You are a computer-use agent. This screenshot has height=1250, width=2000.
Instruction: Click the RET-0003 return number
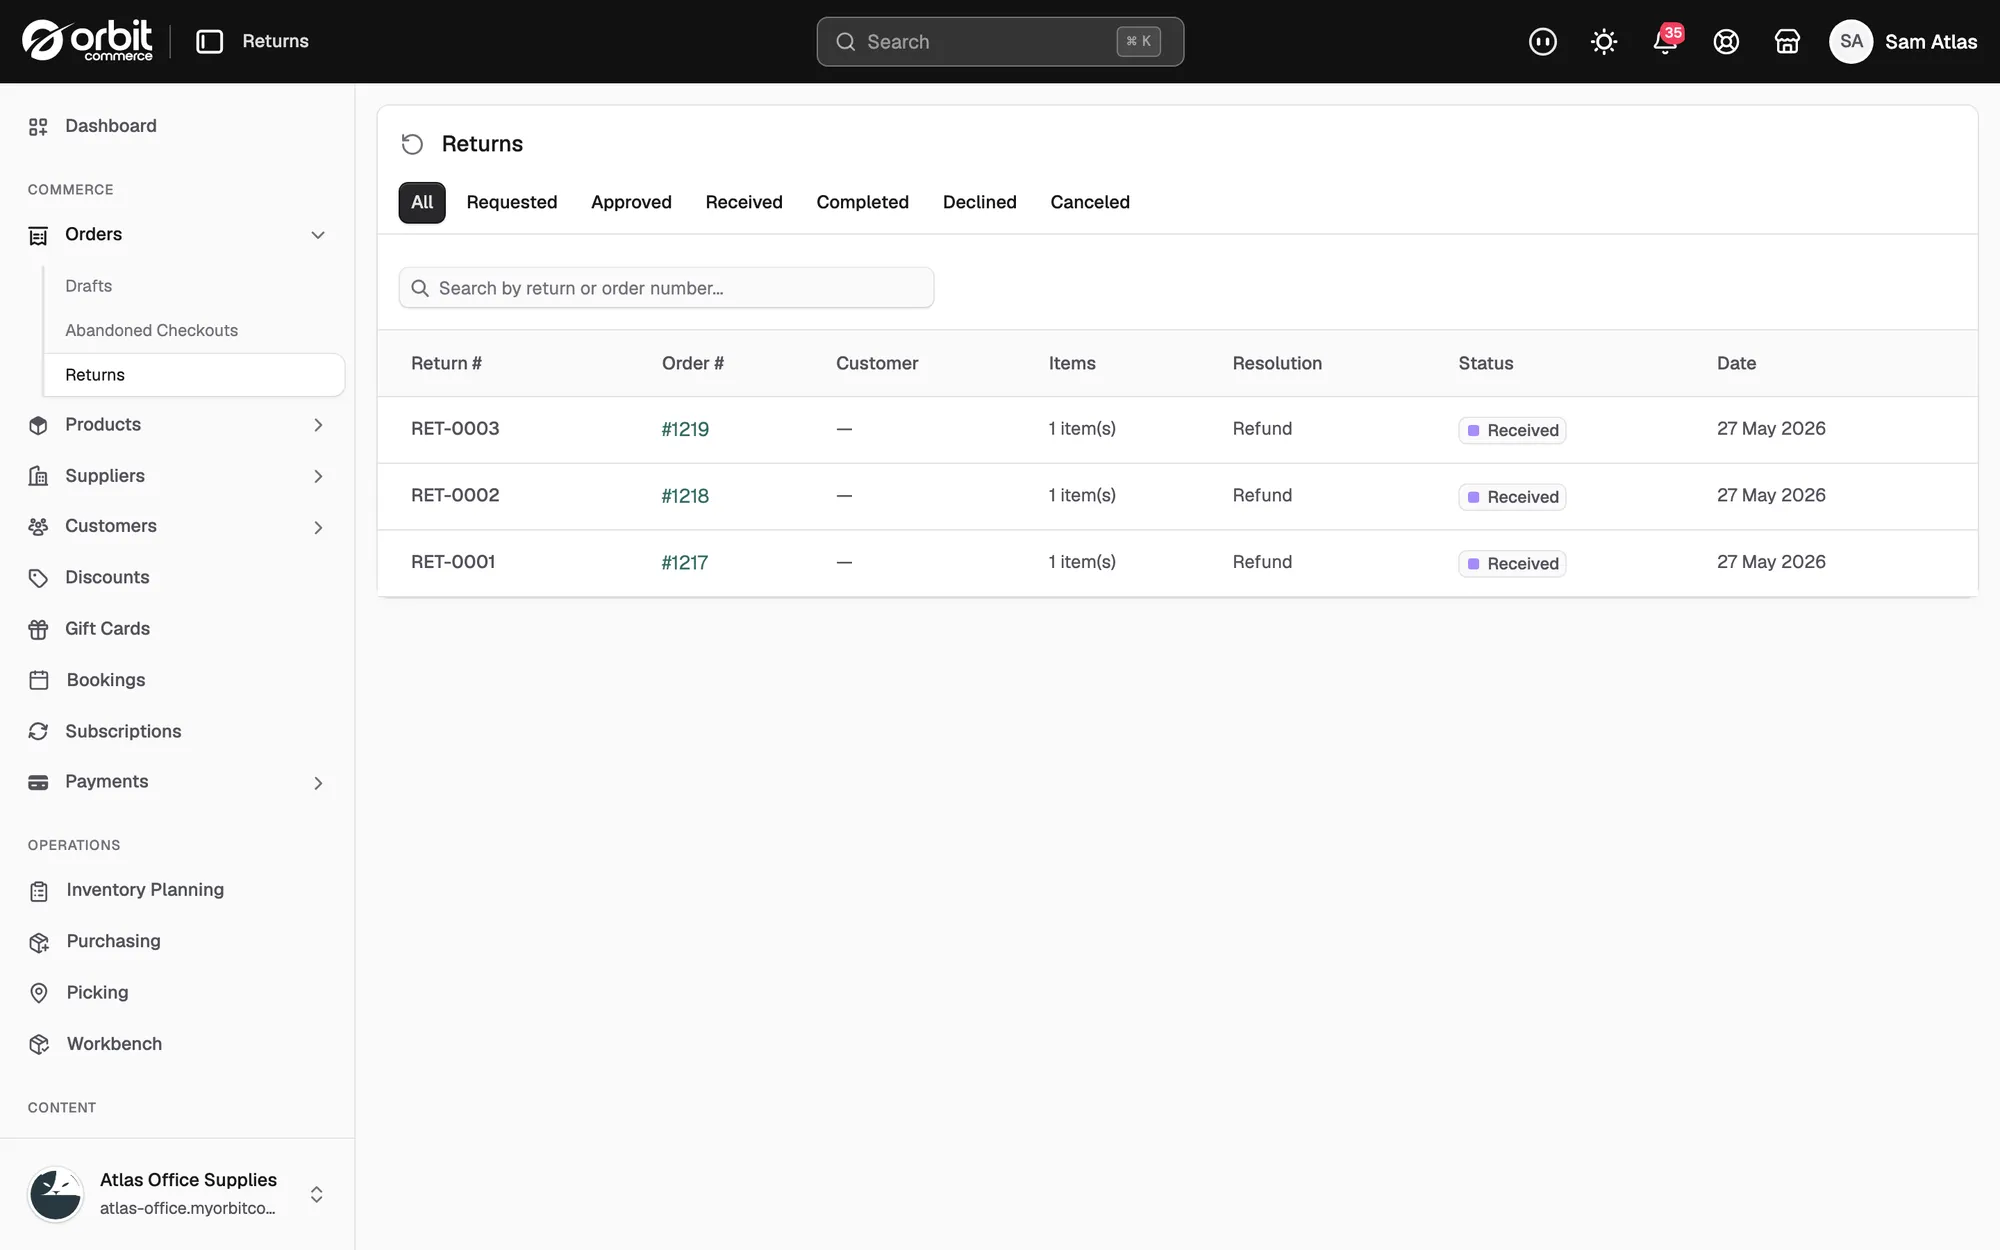click(x=455, y=429)
